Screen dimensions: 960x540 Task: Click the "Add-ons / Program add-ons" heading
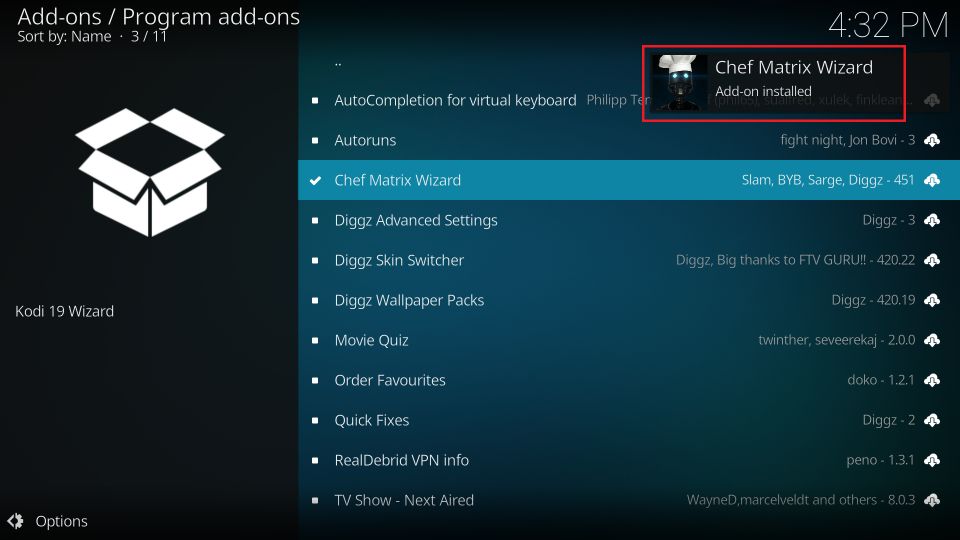(159, 17)
